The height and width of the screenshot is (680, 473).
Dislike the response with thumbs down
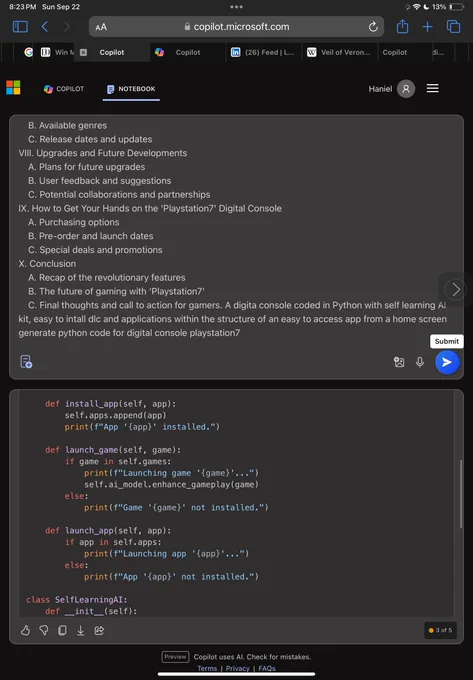pos(44,630)
